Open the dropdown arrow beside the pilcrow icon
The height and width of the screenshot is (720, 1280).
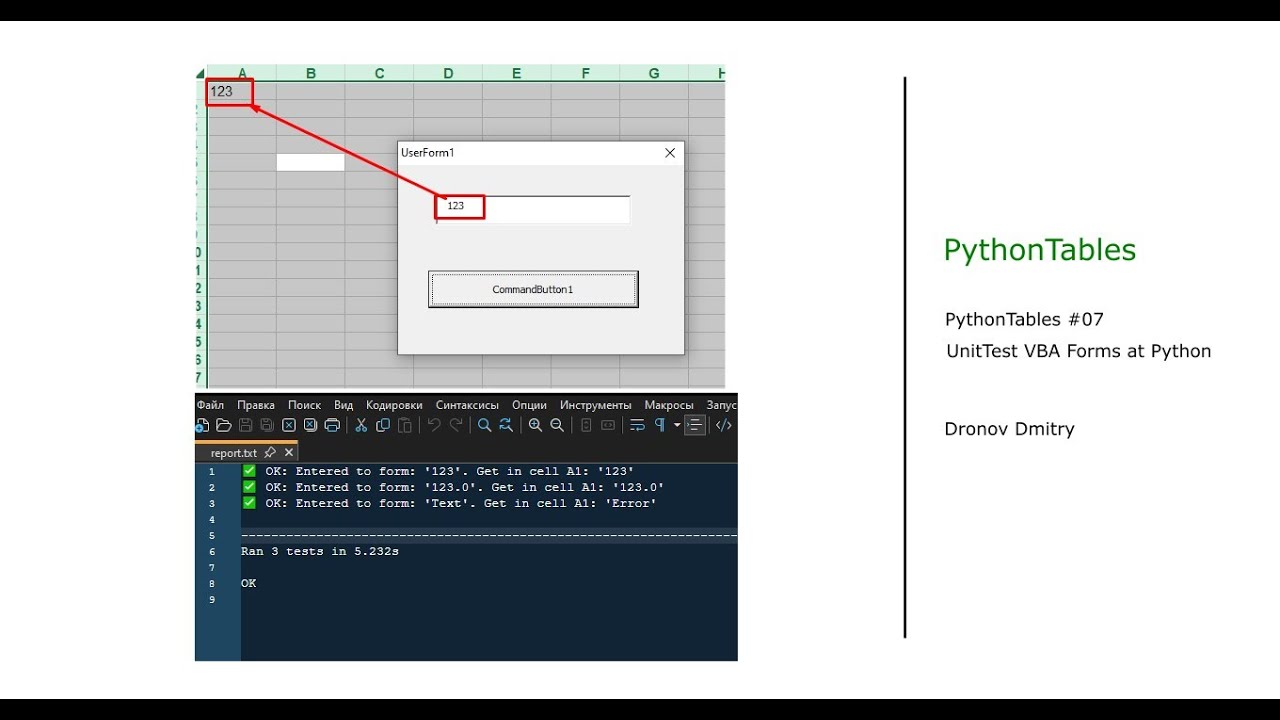[x=677, y=425]
